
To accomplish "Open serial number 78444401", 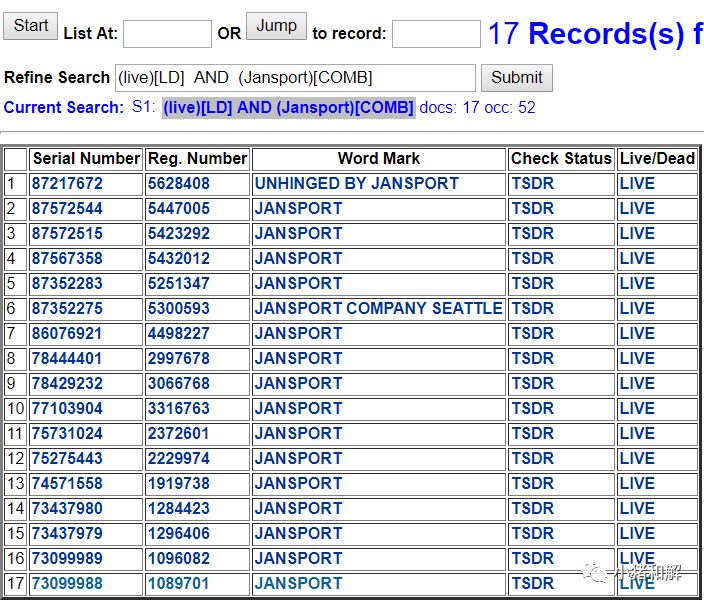I will pyautogui.click(x=67, y=359).
